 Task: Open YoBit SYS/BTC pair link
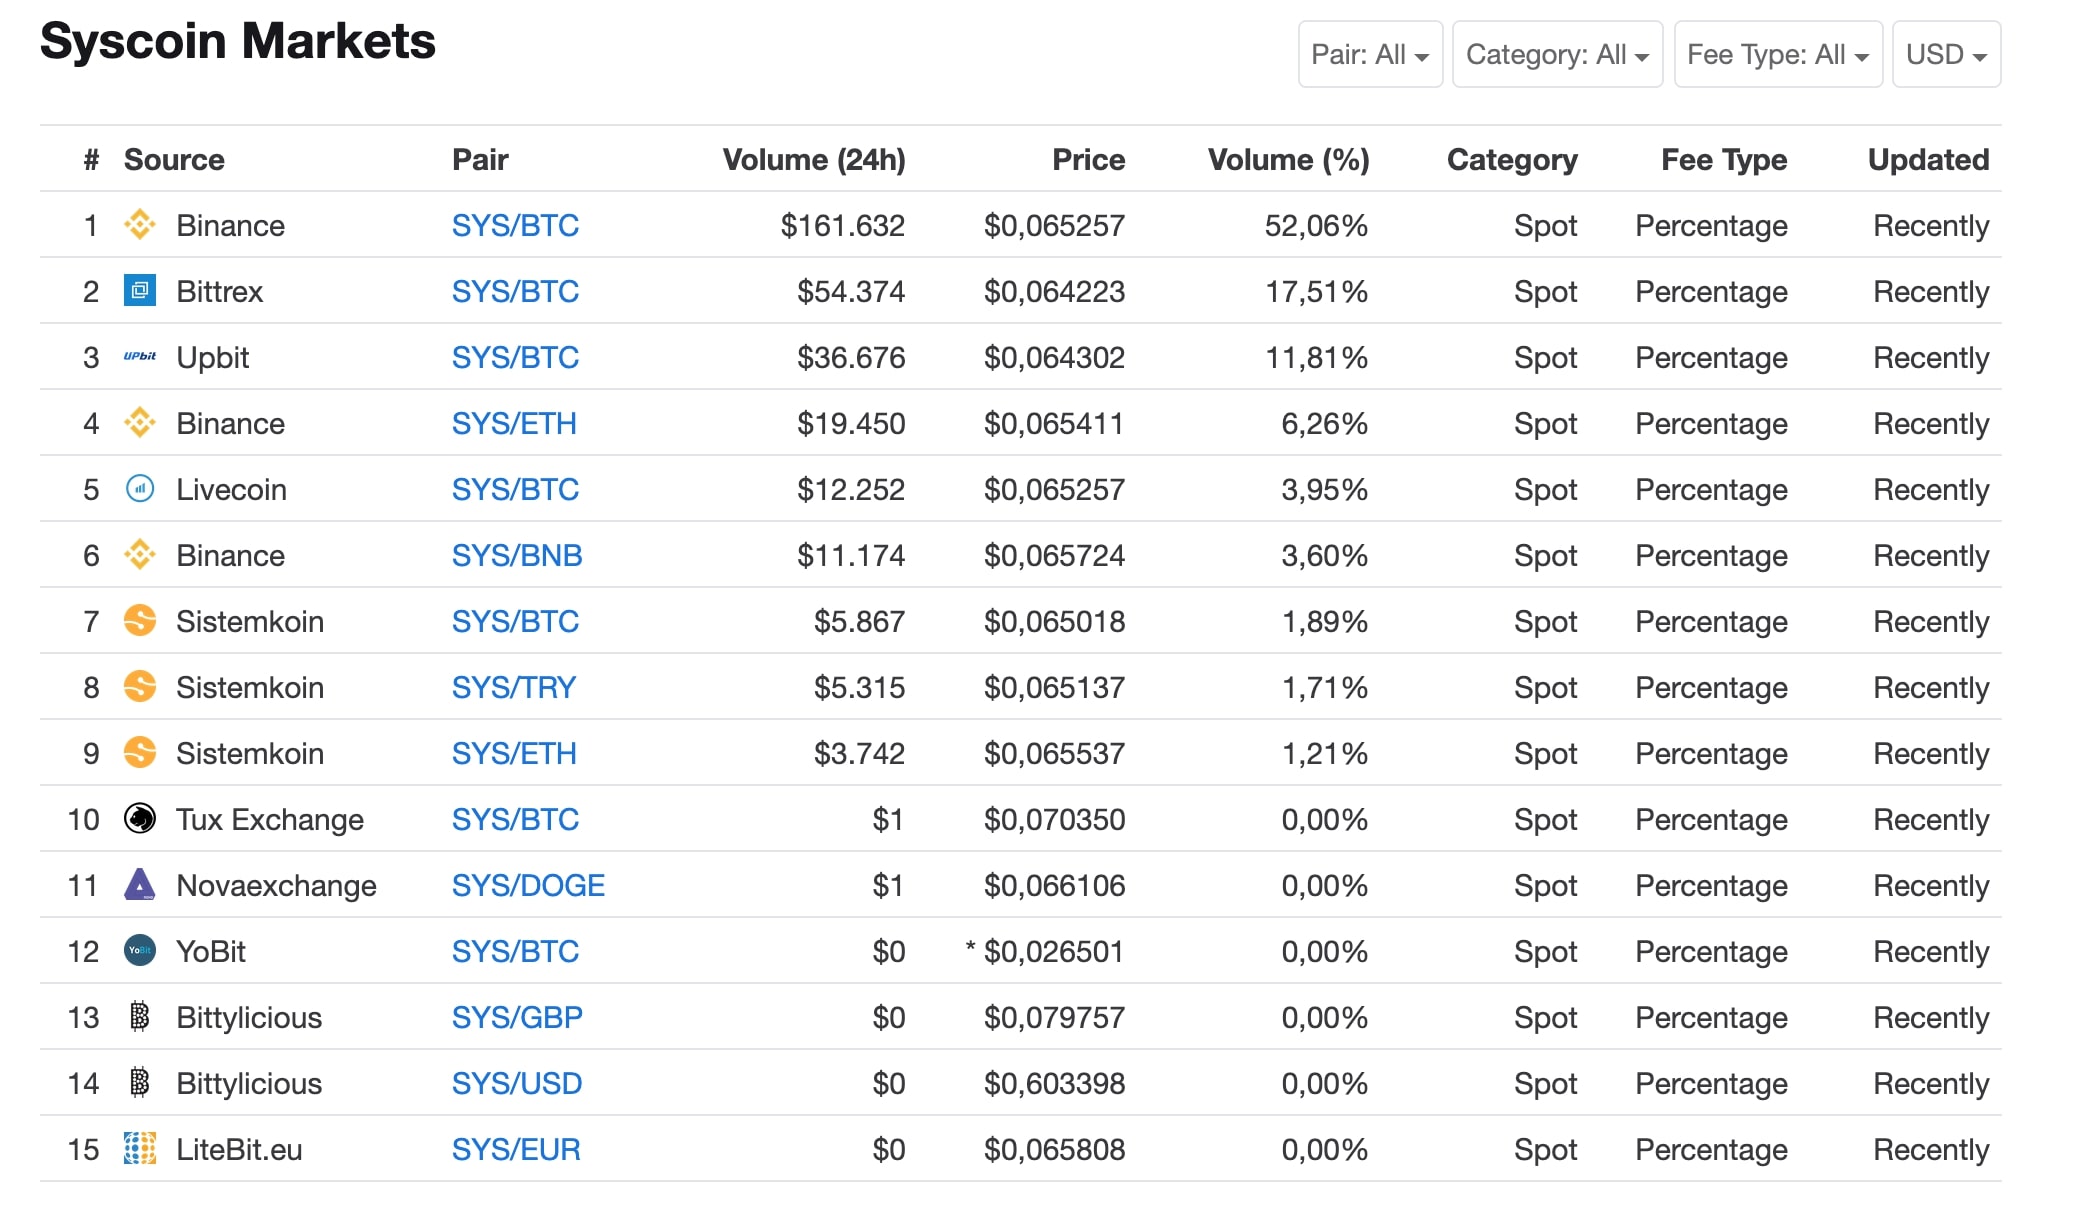(515, 952)
